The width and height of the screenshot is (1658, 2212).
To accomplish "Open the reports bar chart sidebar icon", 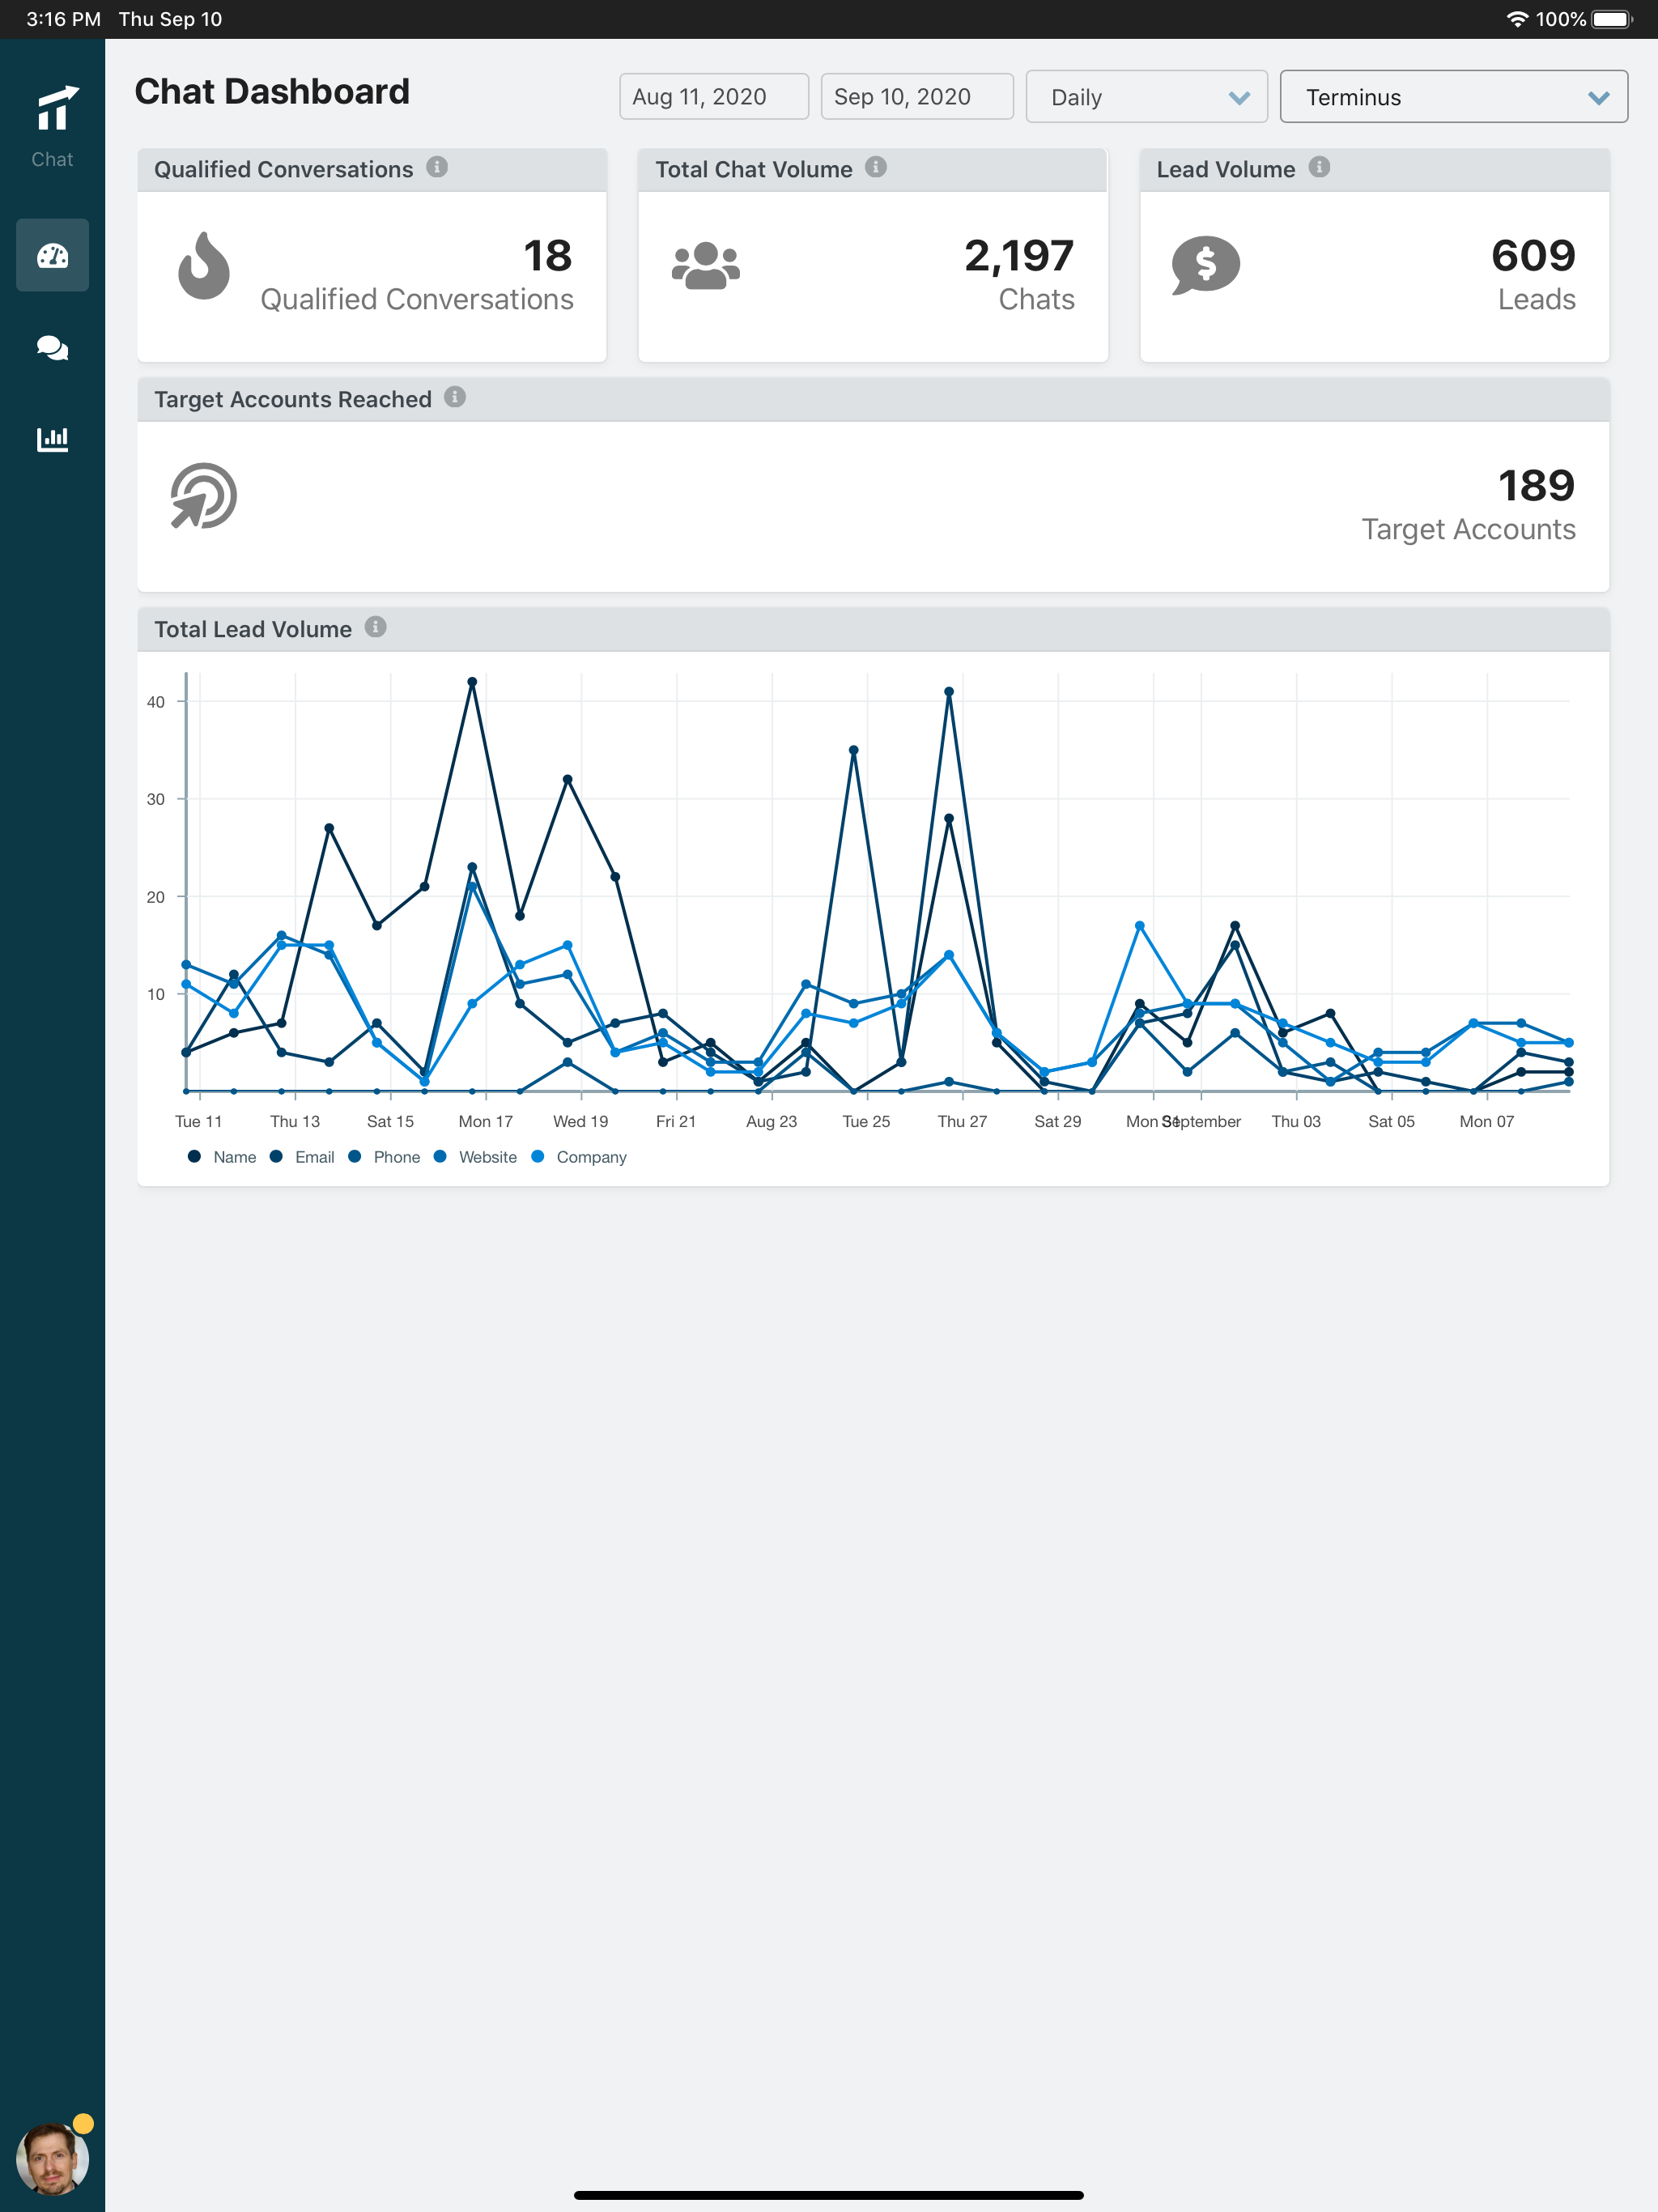I will (x=52, y=438).
